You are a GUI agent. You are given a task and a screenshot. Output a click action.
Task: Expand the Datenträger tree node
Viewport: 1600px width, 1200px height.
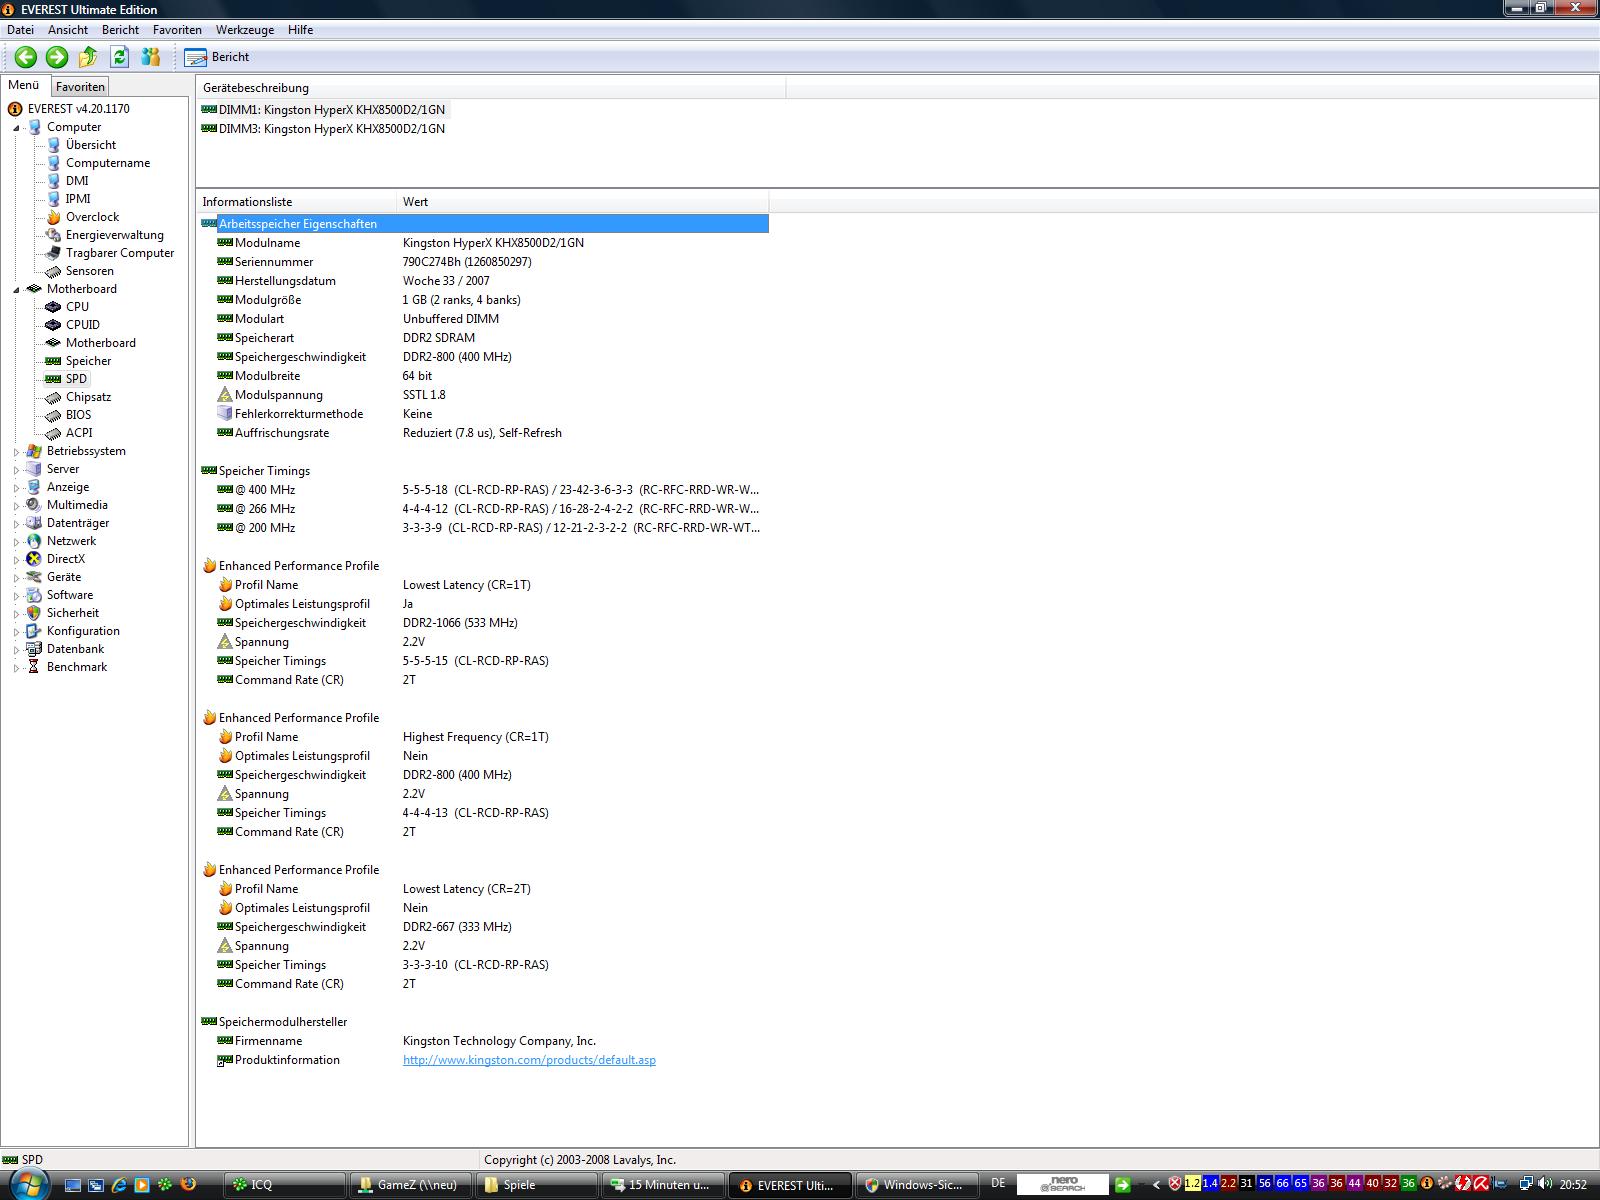point(16,524)
